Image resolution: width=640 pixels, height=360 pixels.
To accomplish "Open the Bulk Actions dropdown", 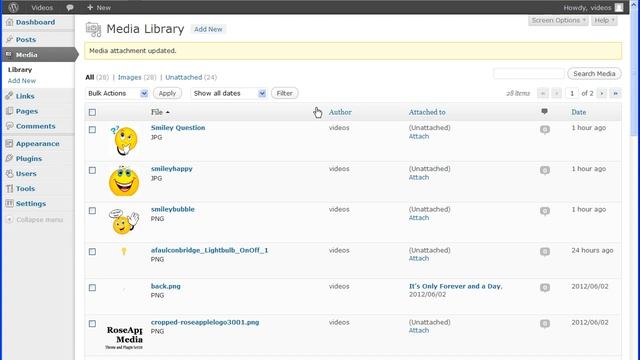I will click(117, 93).
